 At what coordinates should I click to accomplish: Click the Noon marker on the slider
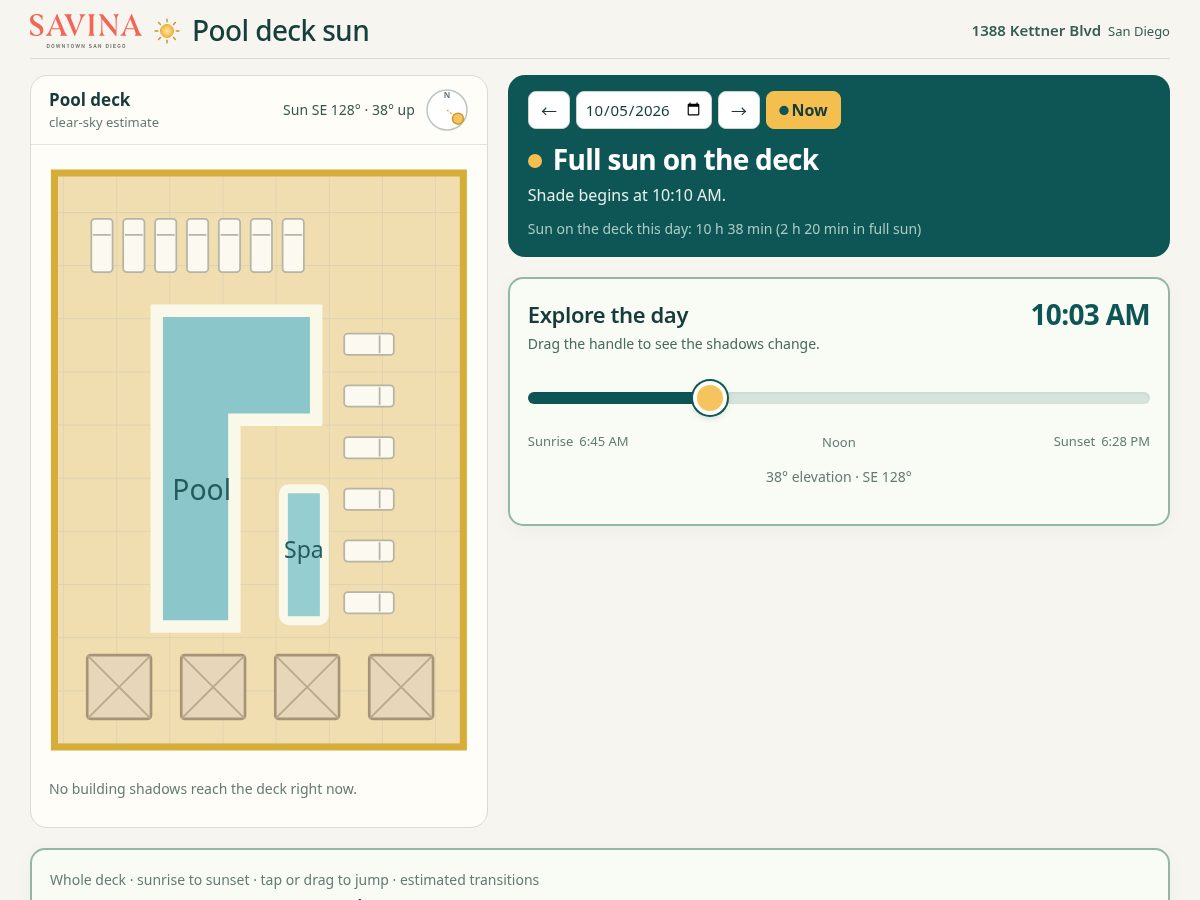[839, 442]
